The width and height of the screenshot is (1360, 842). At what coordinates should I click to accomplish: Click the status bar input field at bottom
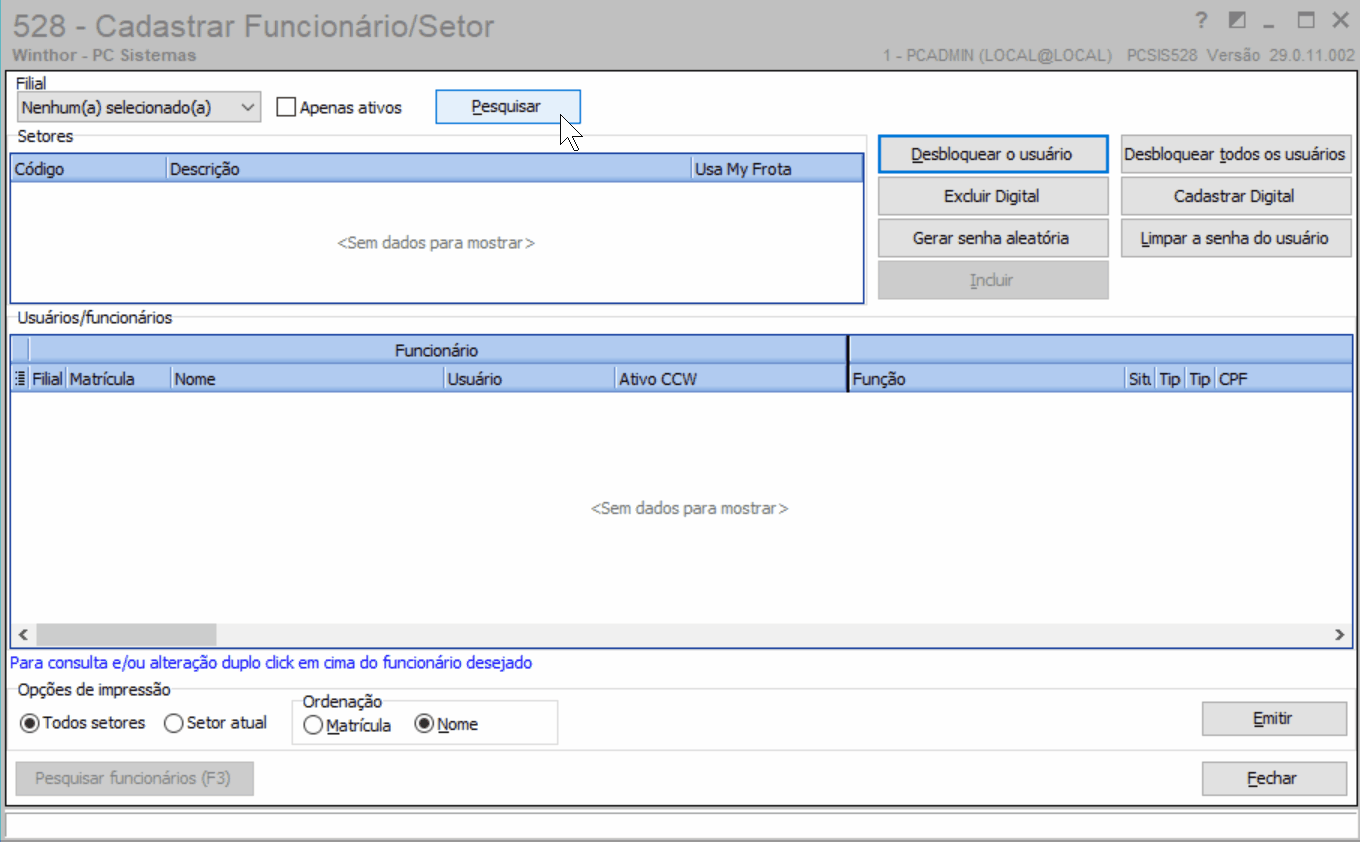(x=679, y=825)
